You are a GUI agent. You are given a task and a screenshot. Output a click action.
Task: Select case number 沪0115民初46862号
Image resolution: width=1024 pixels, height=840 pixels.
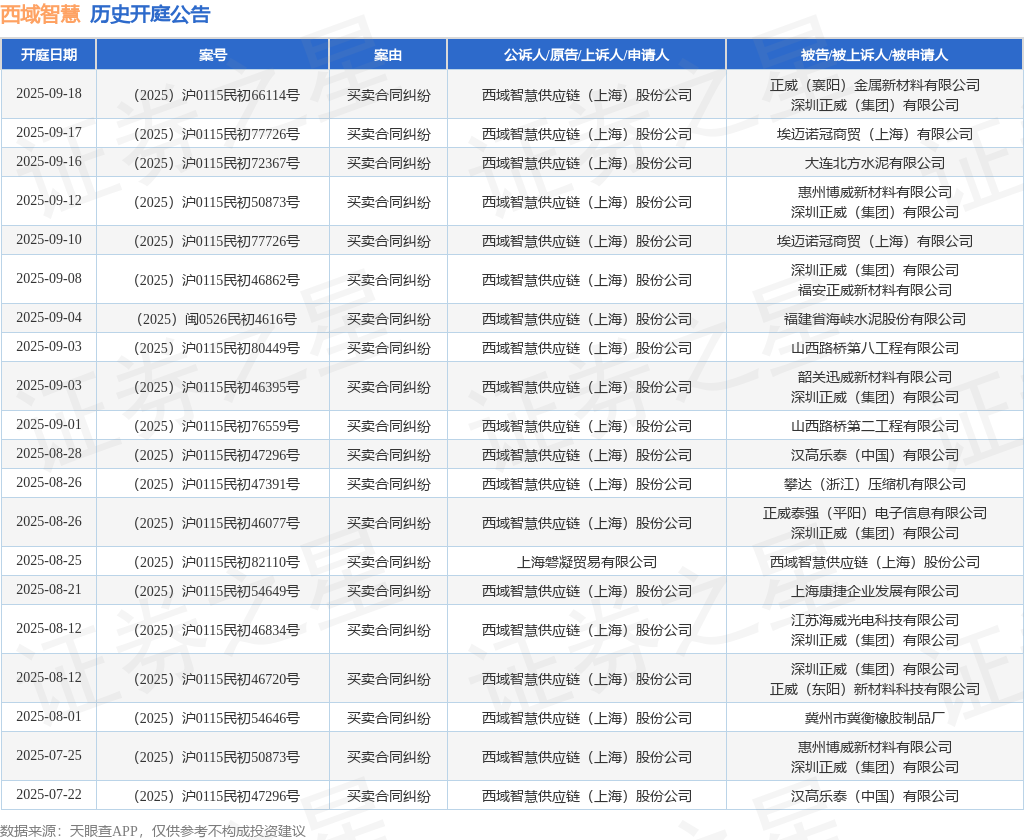coord(216,280)
